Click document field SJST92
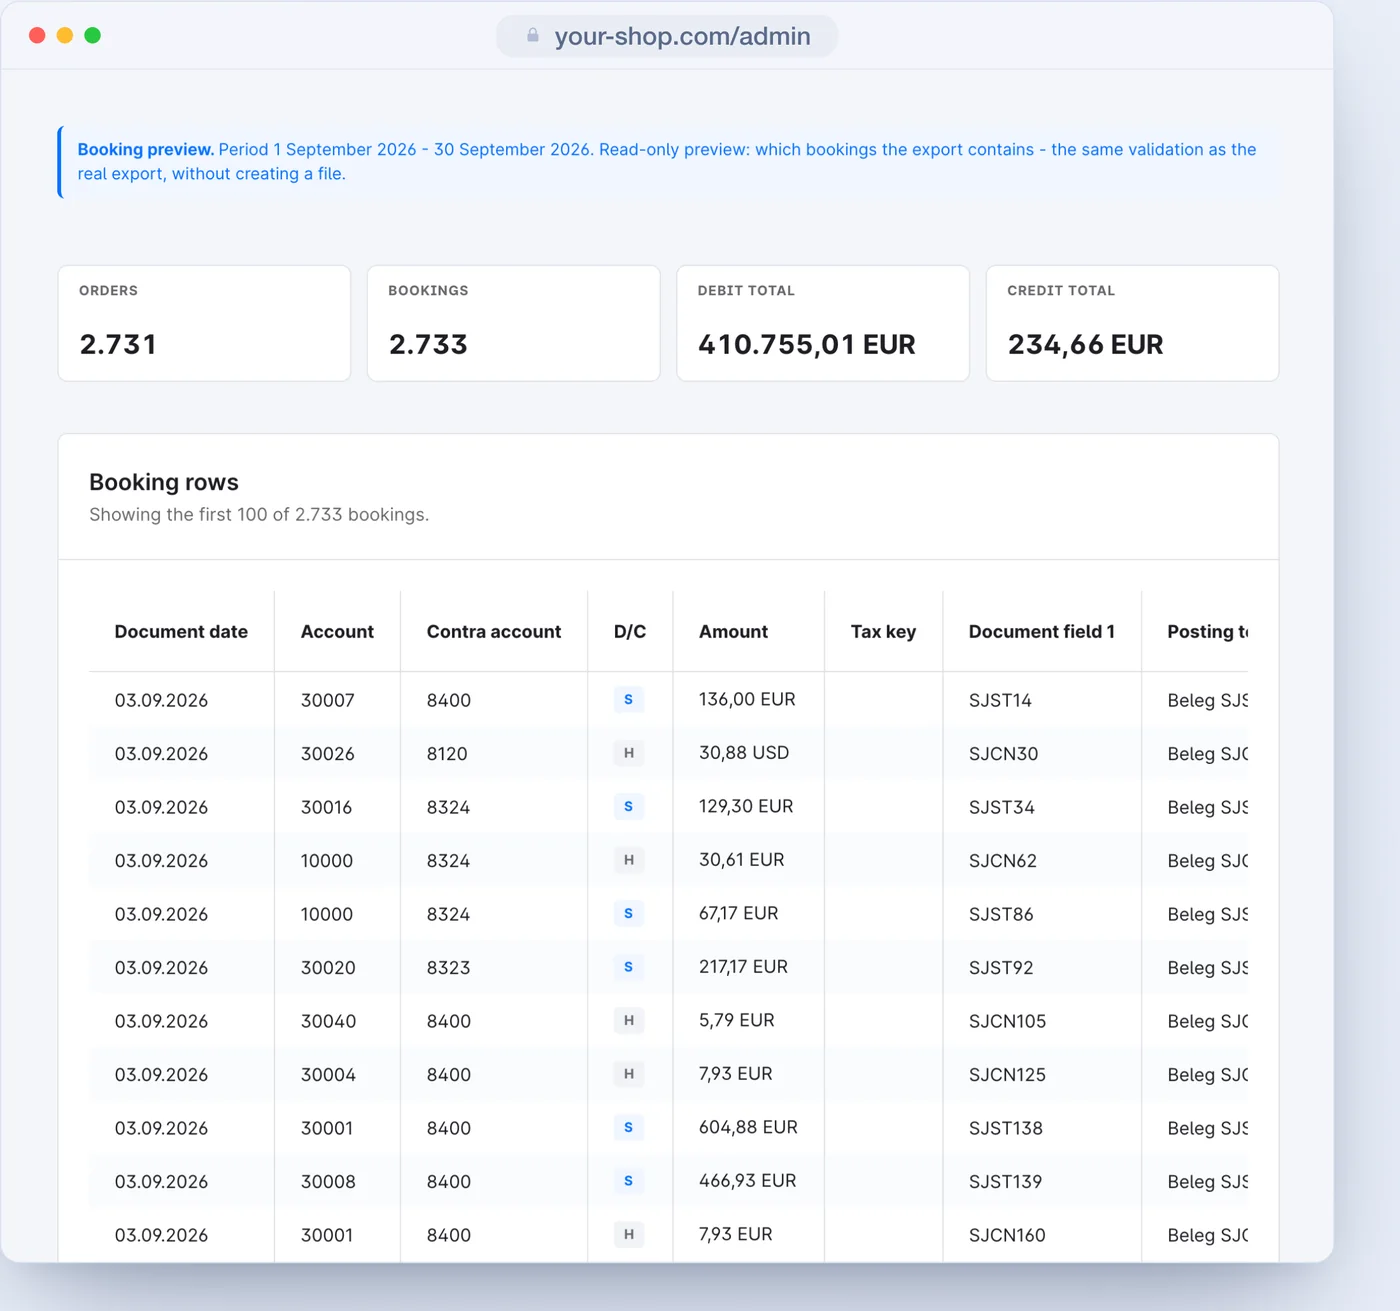Image resolution: width=1400 pixels, height=1311 pixels. 1001,968
